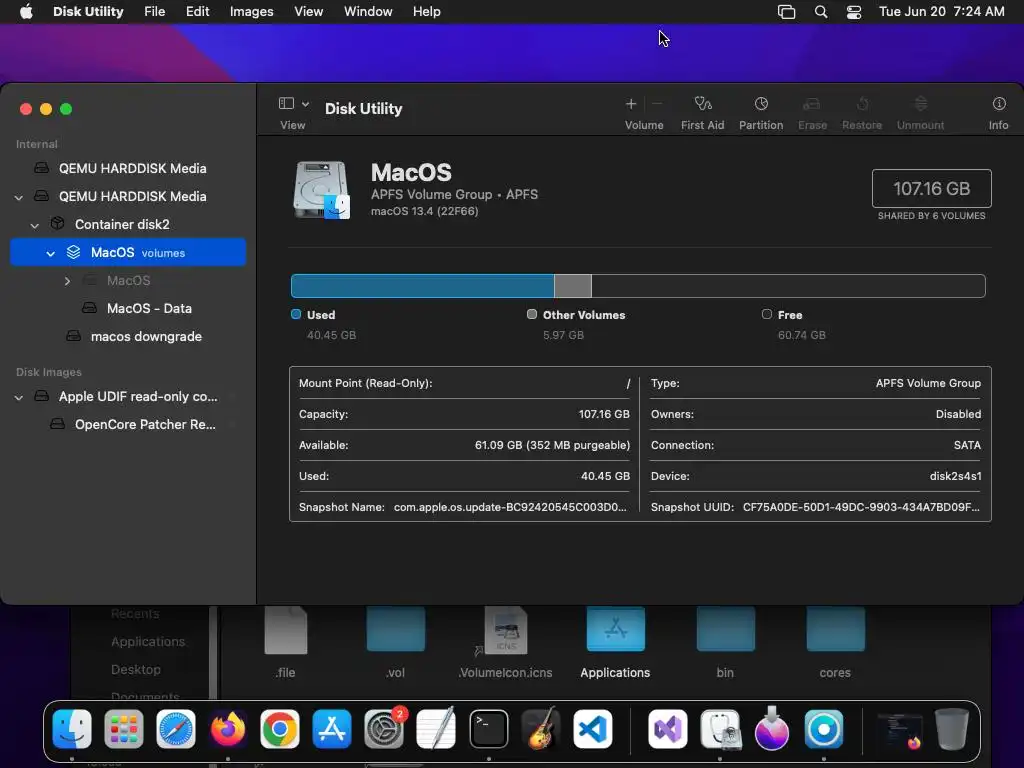Click the Free legend swatch
Image resolution: width=1024 pixels, height=768 pixels.
click(767, 314)
